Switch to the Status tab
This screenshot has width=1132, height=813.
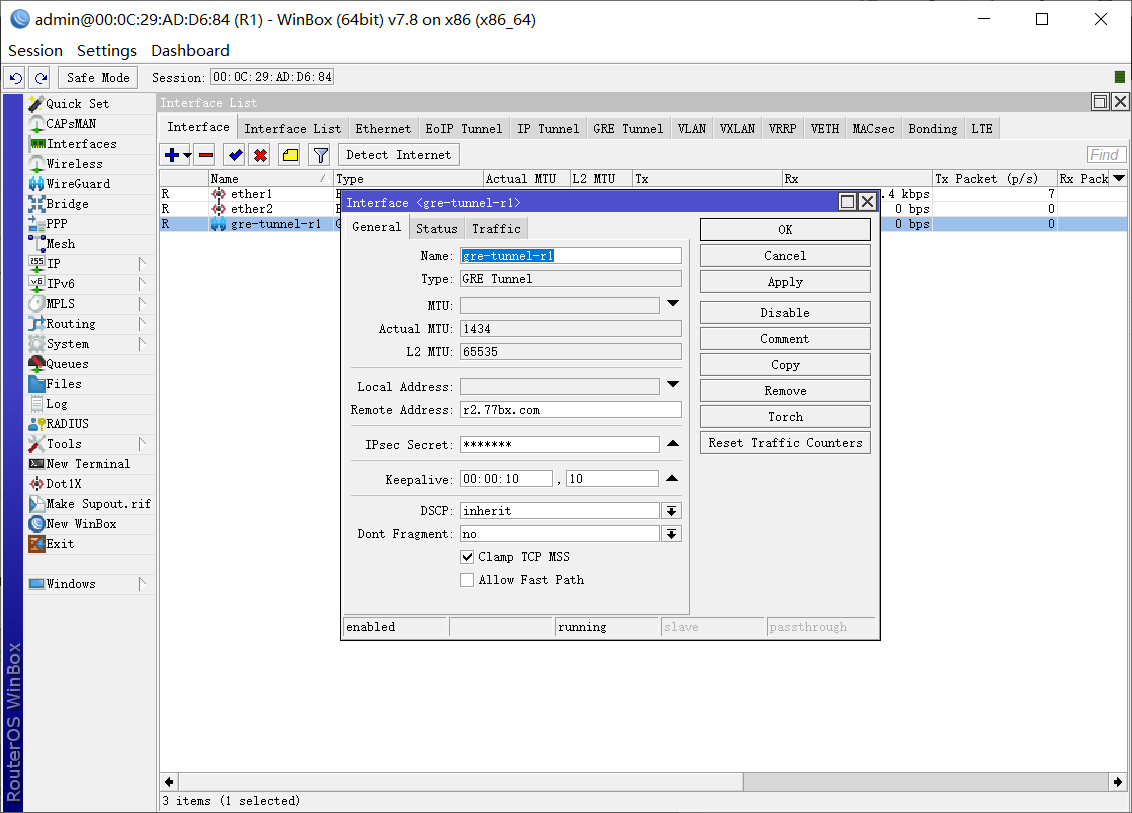tap(437, 229)
